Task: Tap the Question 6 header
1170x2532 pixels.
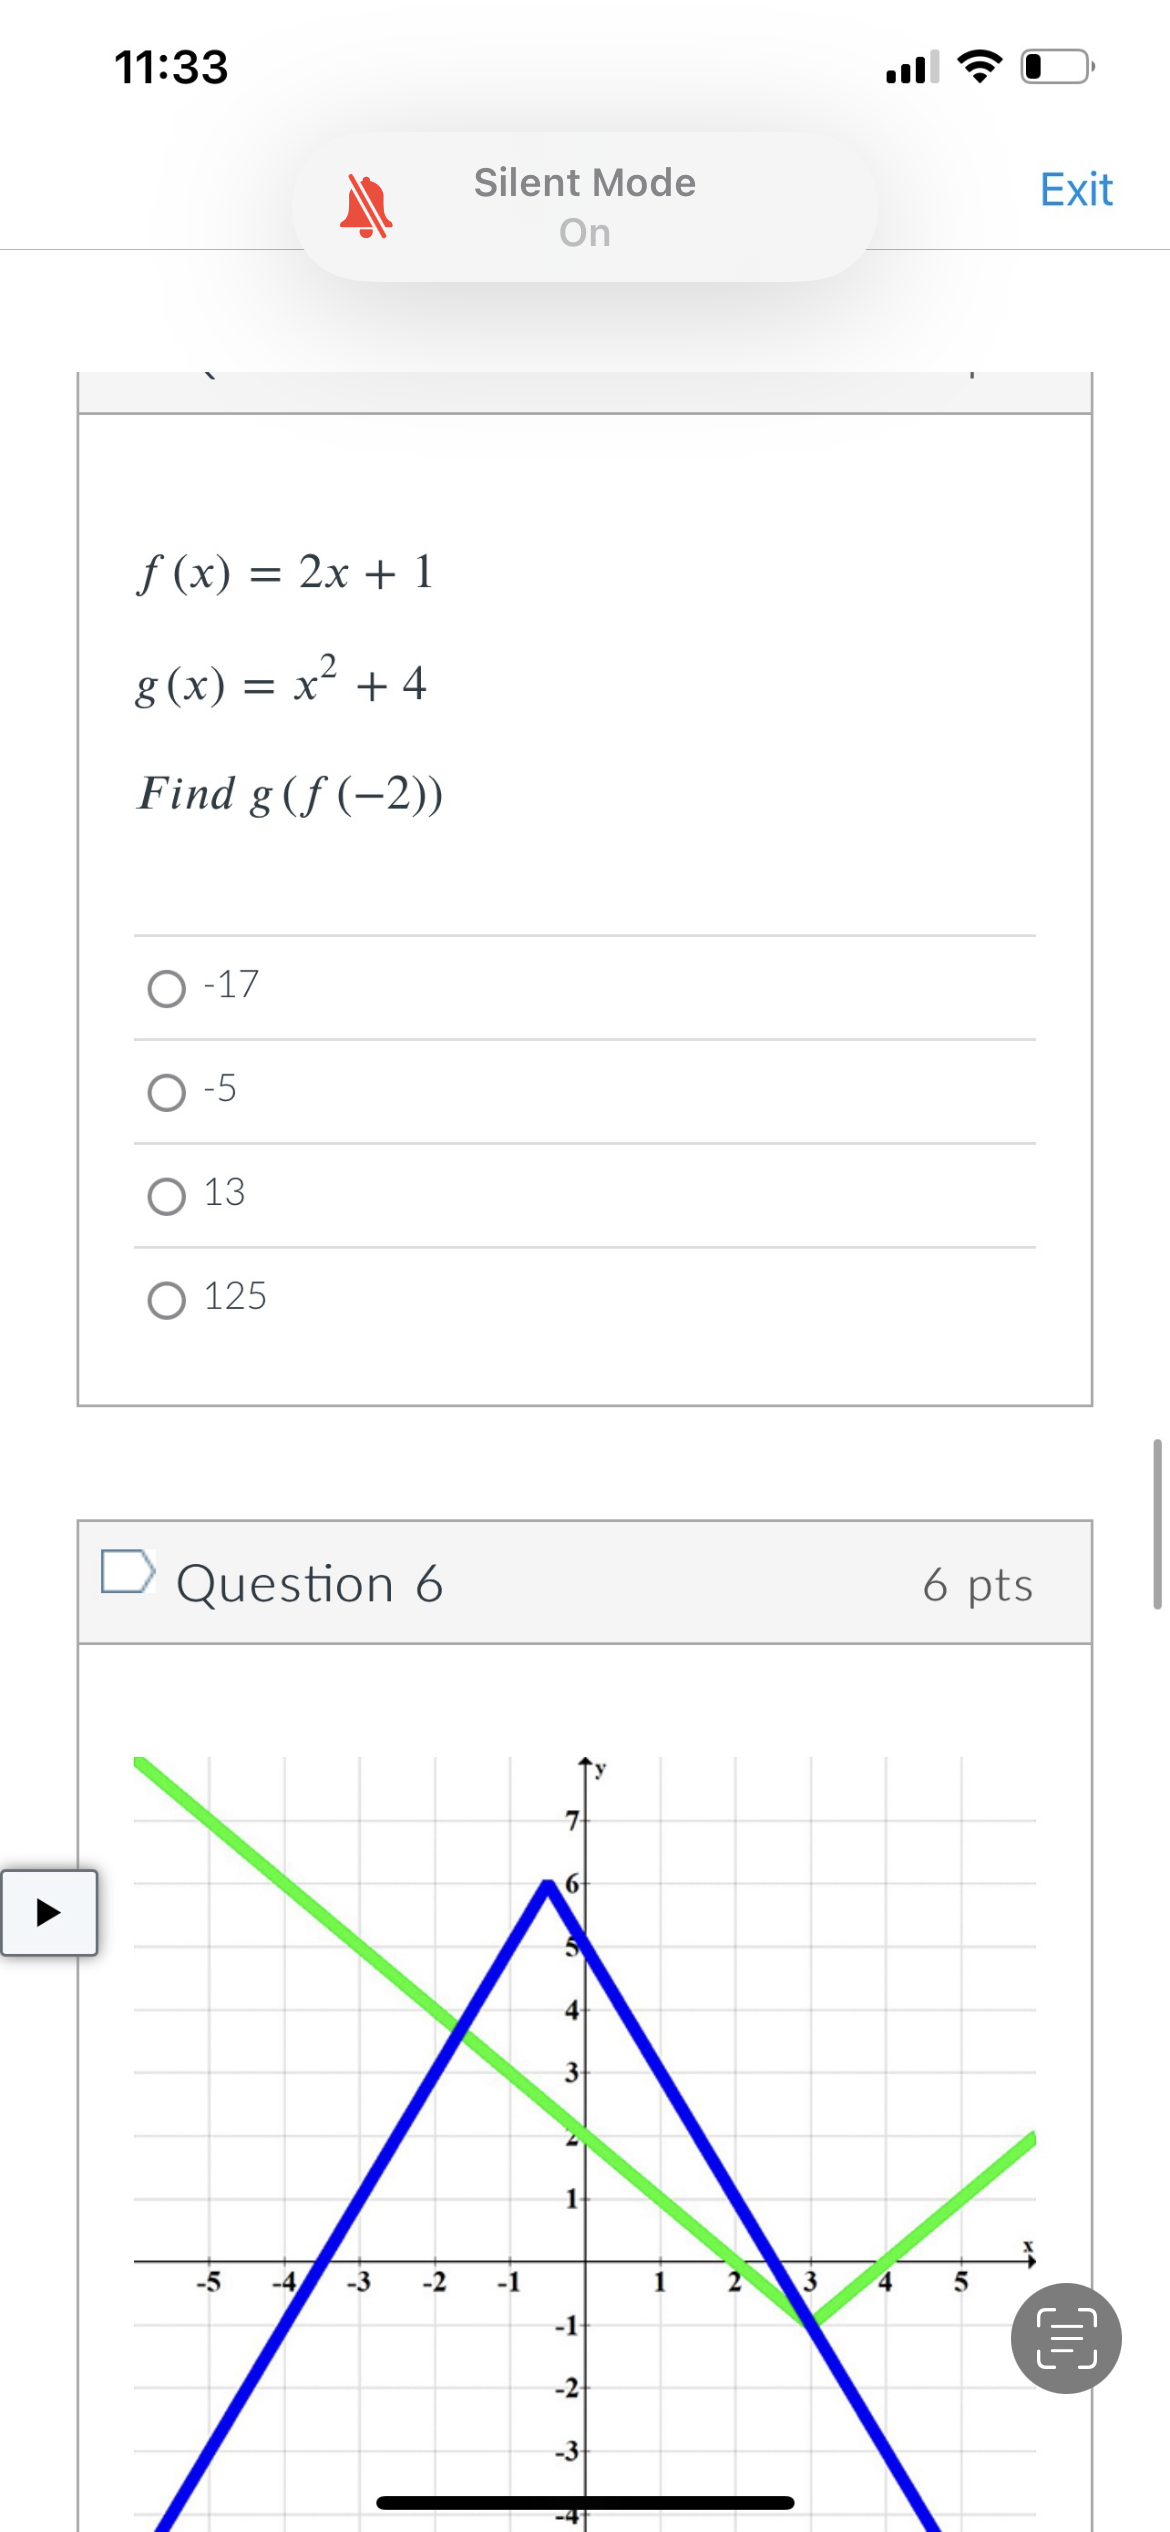Action: 310,1583
